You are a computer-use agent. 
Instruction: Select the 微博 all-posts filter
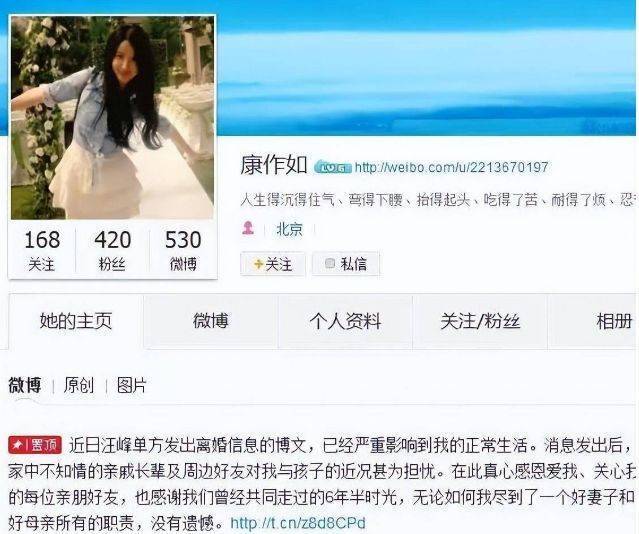[25, 385]
